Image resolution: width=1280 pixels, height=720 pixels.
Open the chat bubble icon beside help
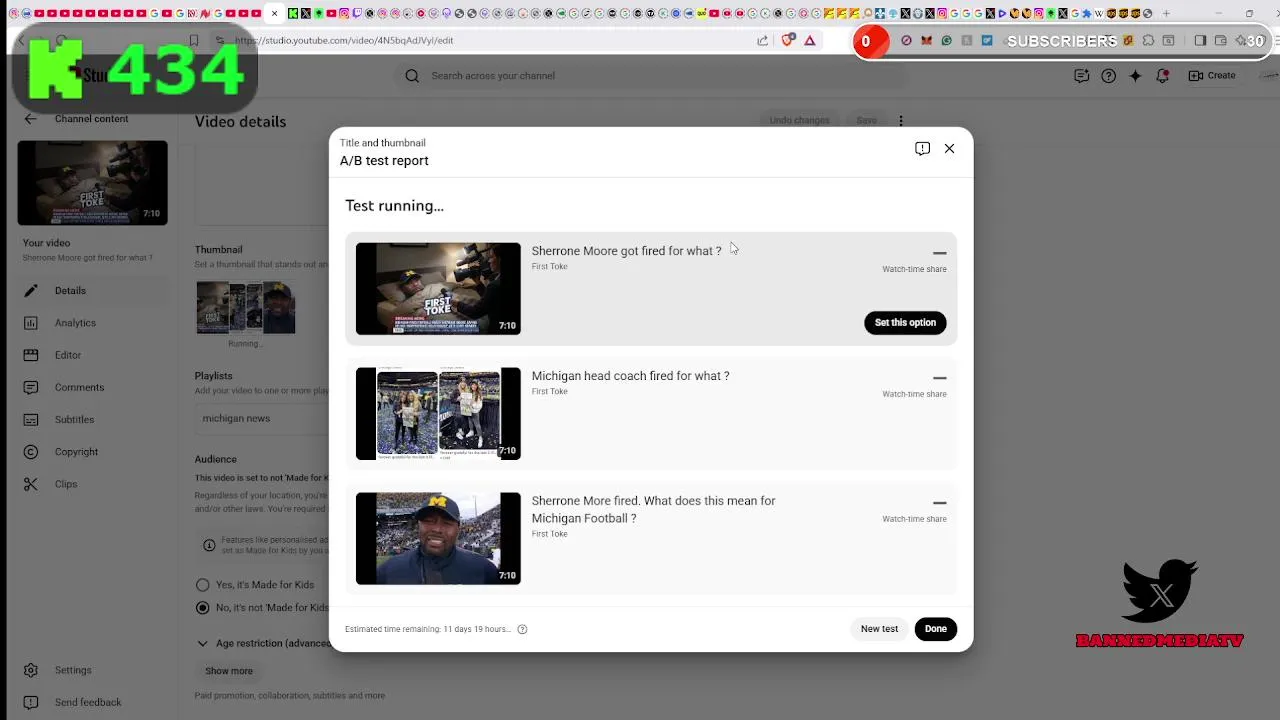click(1081, 76)
